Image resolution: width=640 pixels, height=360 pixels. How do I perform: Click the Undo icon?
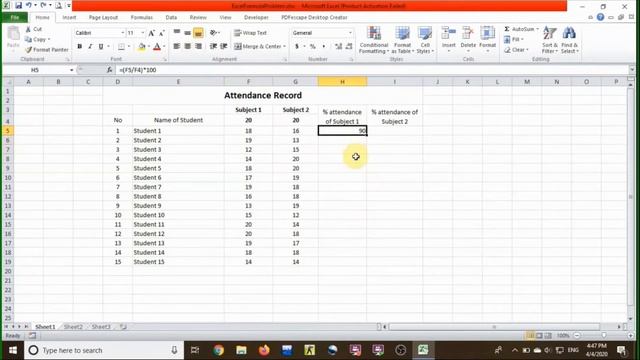tap(29, 5)
